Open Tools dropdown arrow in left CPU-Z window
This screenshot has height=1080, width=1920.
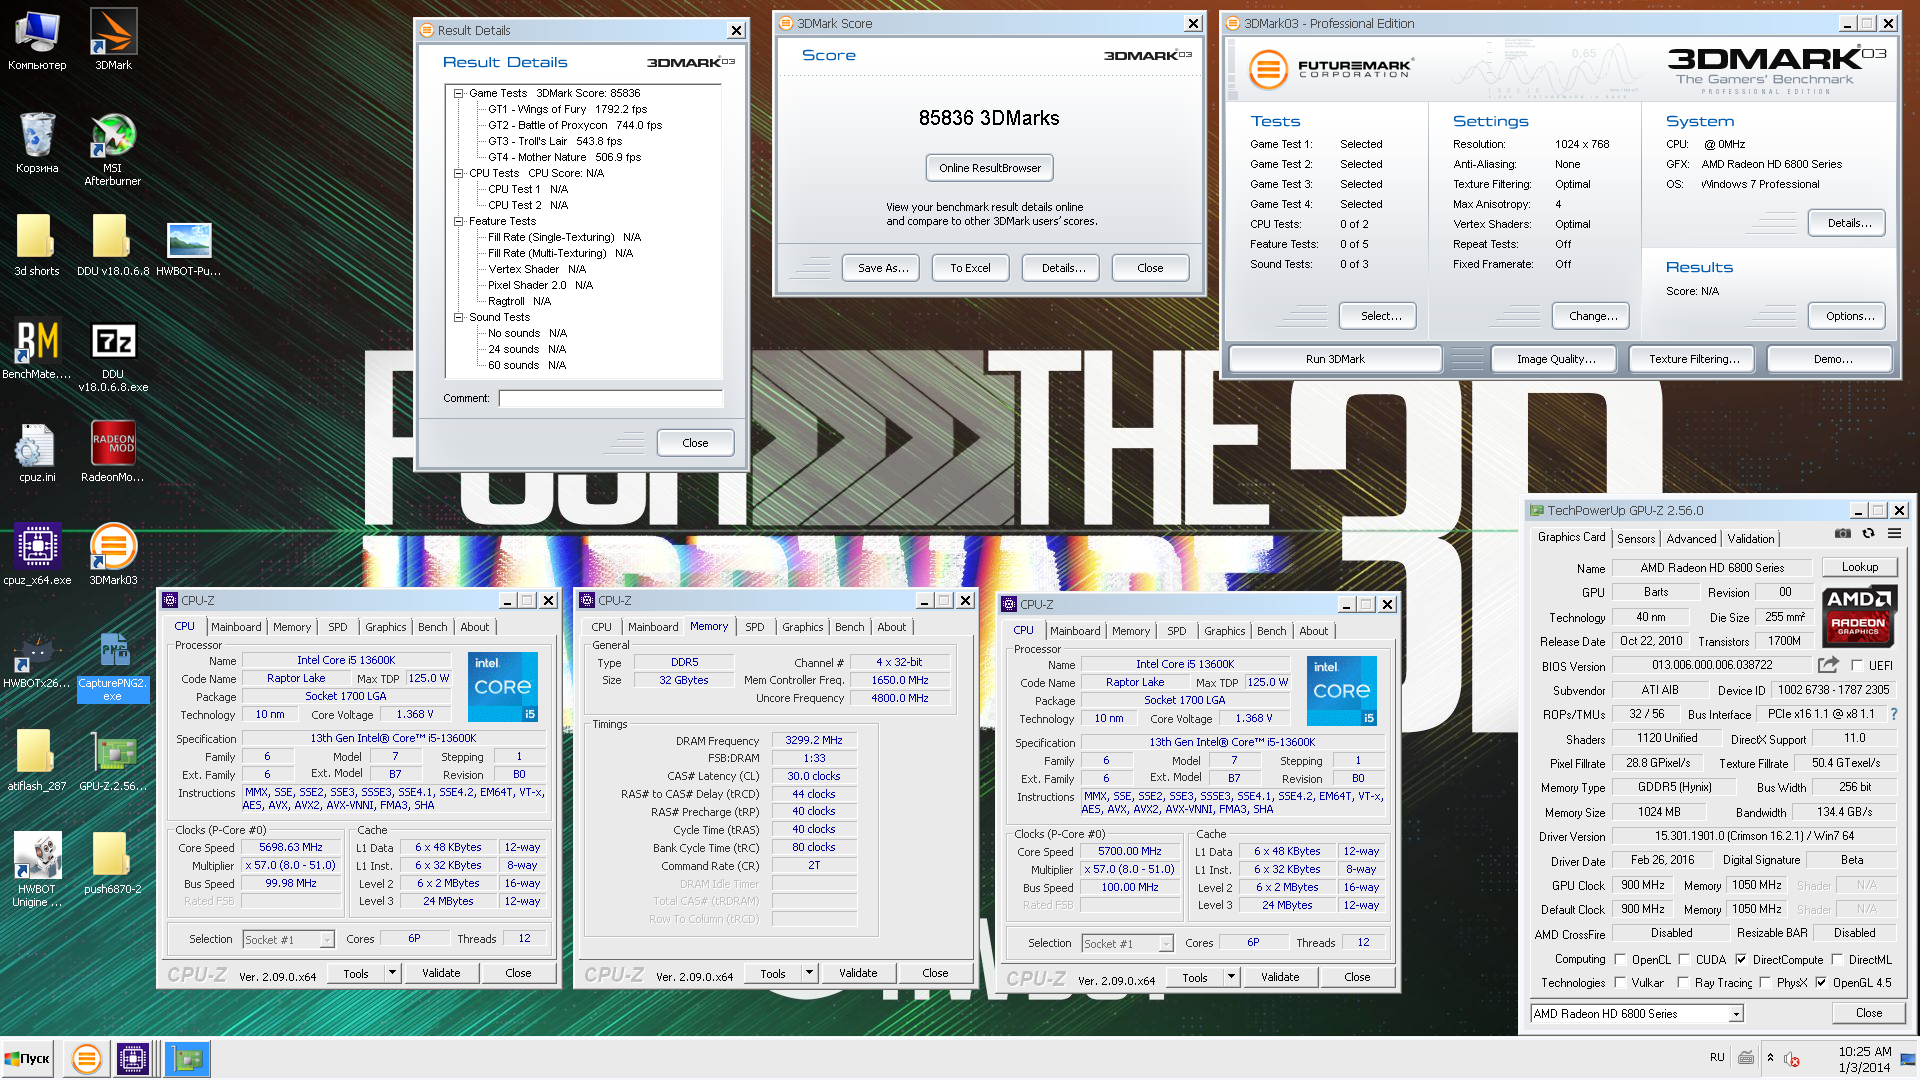pyautogui.click(x=392, y=973)
